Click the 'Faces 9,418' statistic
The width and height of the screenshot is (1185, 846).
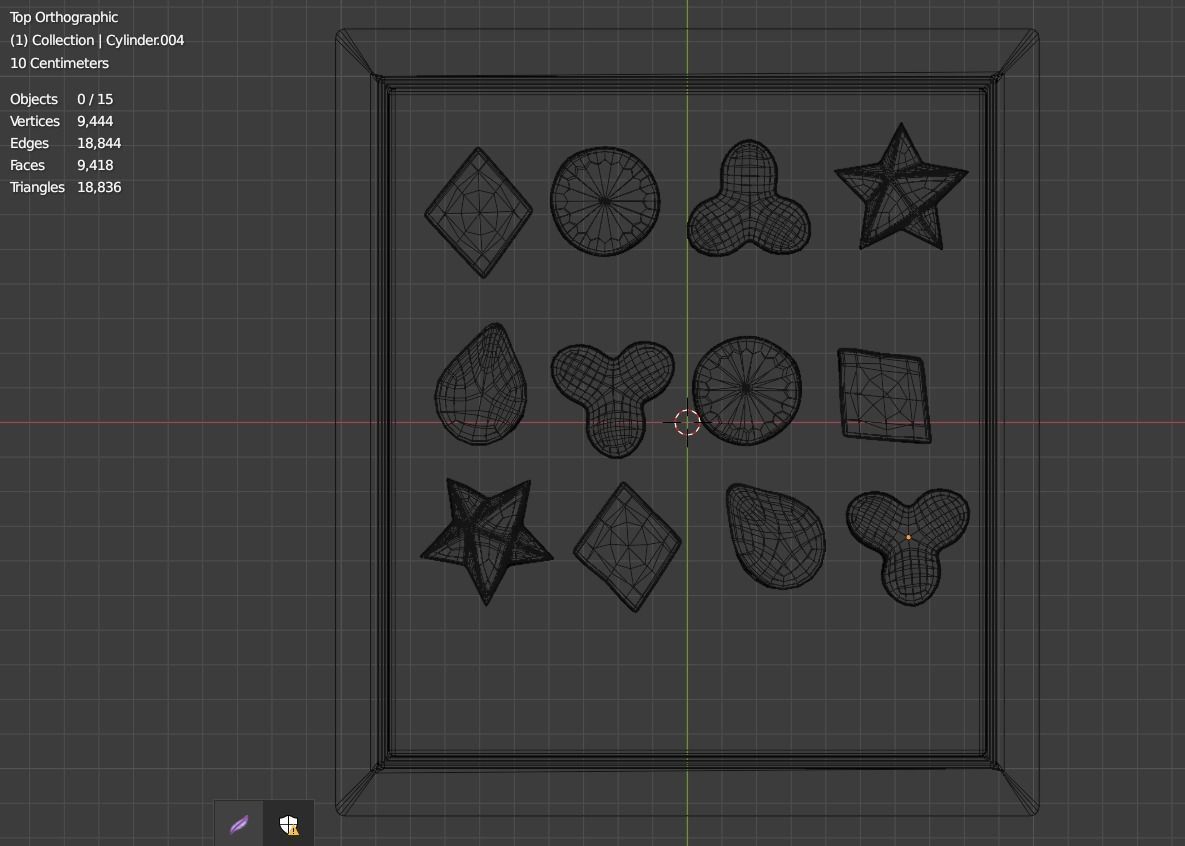click(x=61, y=165)
